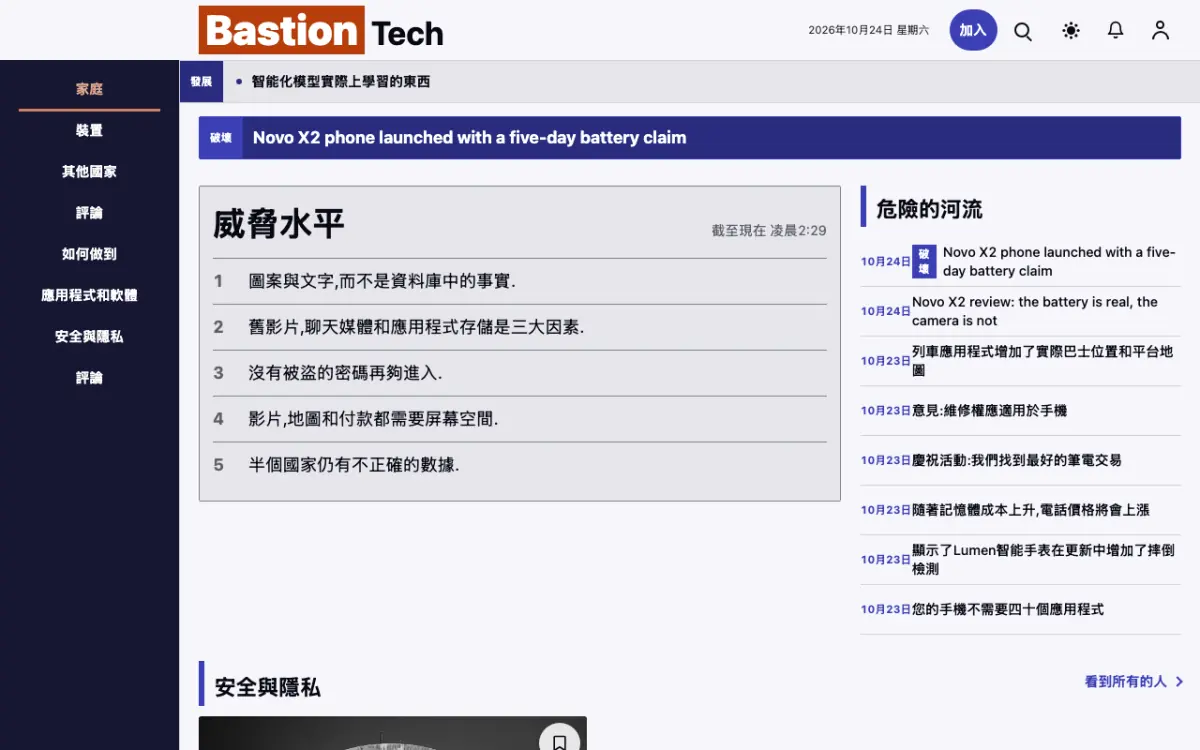Open the notifications bell
This screenshot has width=1200, height=750.
coord(1116,31)
